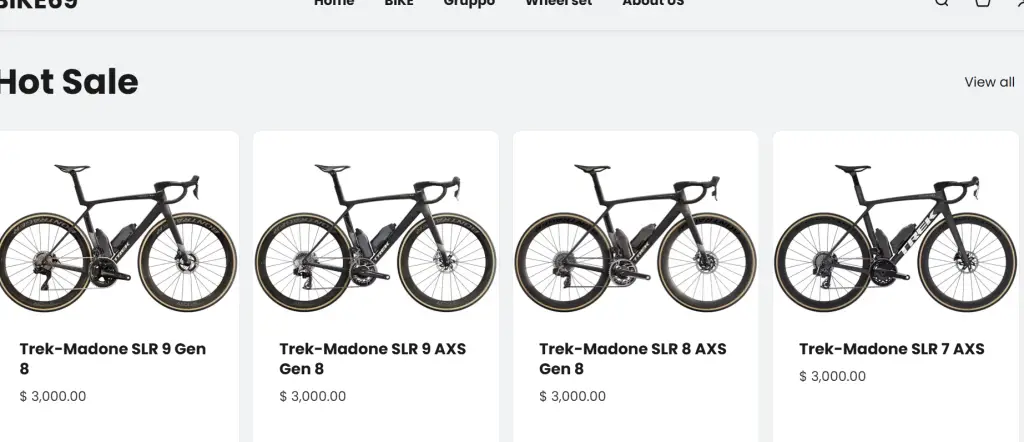The width and height of the screenshot is (1024, 442).
Task: Click the Hot Sale section heading
Action: tap(68, 82)
